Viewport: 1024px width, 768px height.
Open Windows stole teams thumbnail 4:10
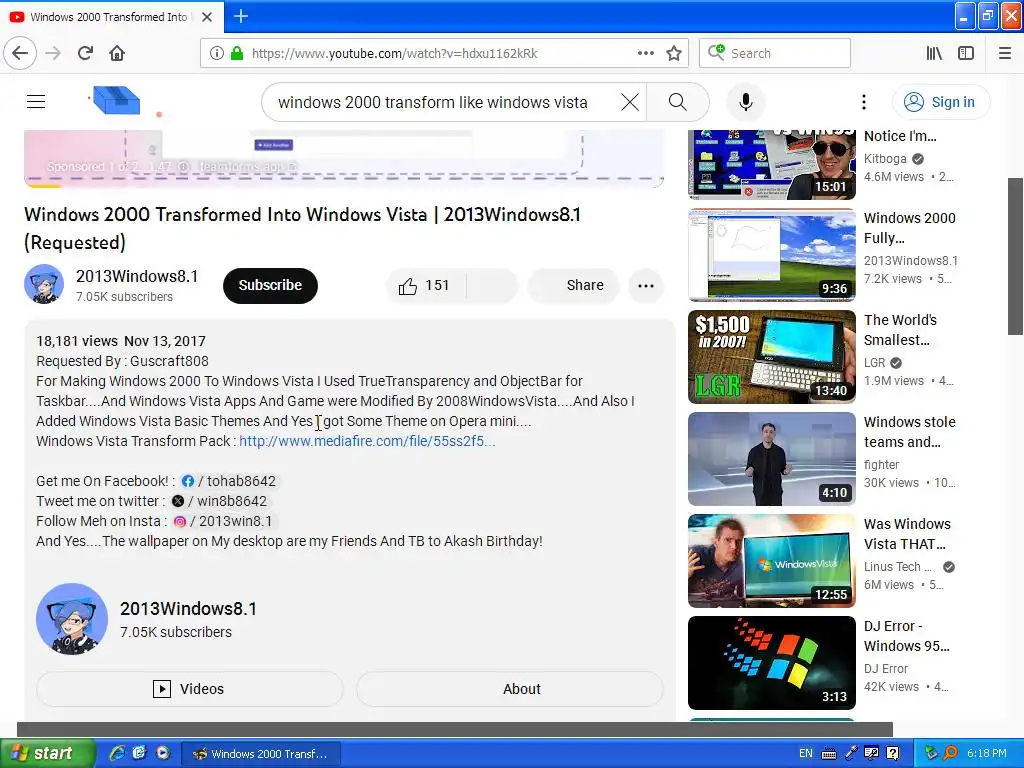(x=772, y=458)
